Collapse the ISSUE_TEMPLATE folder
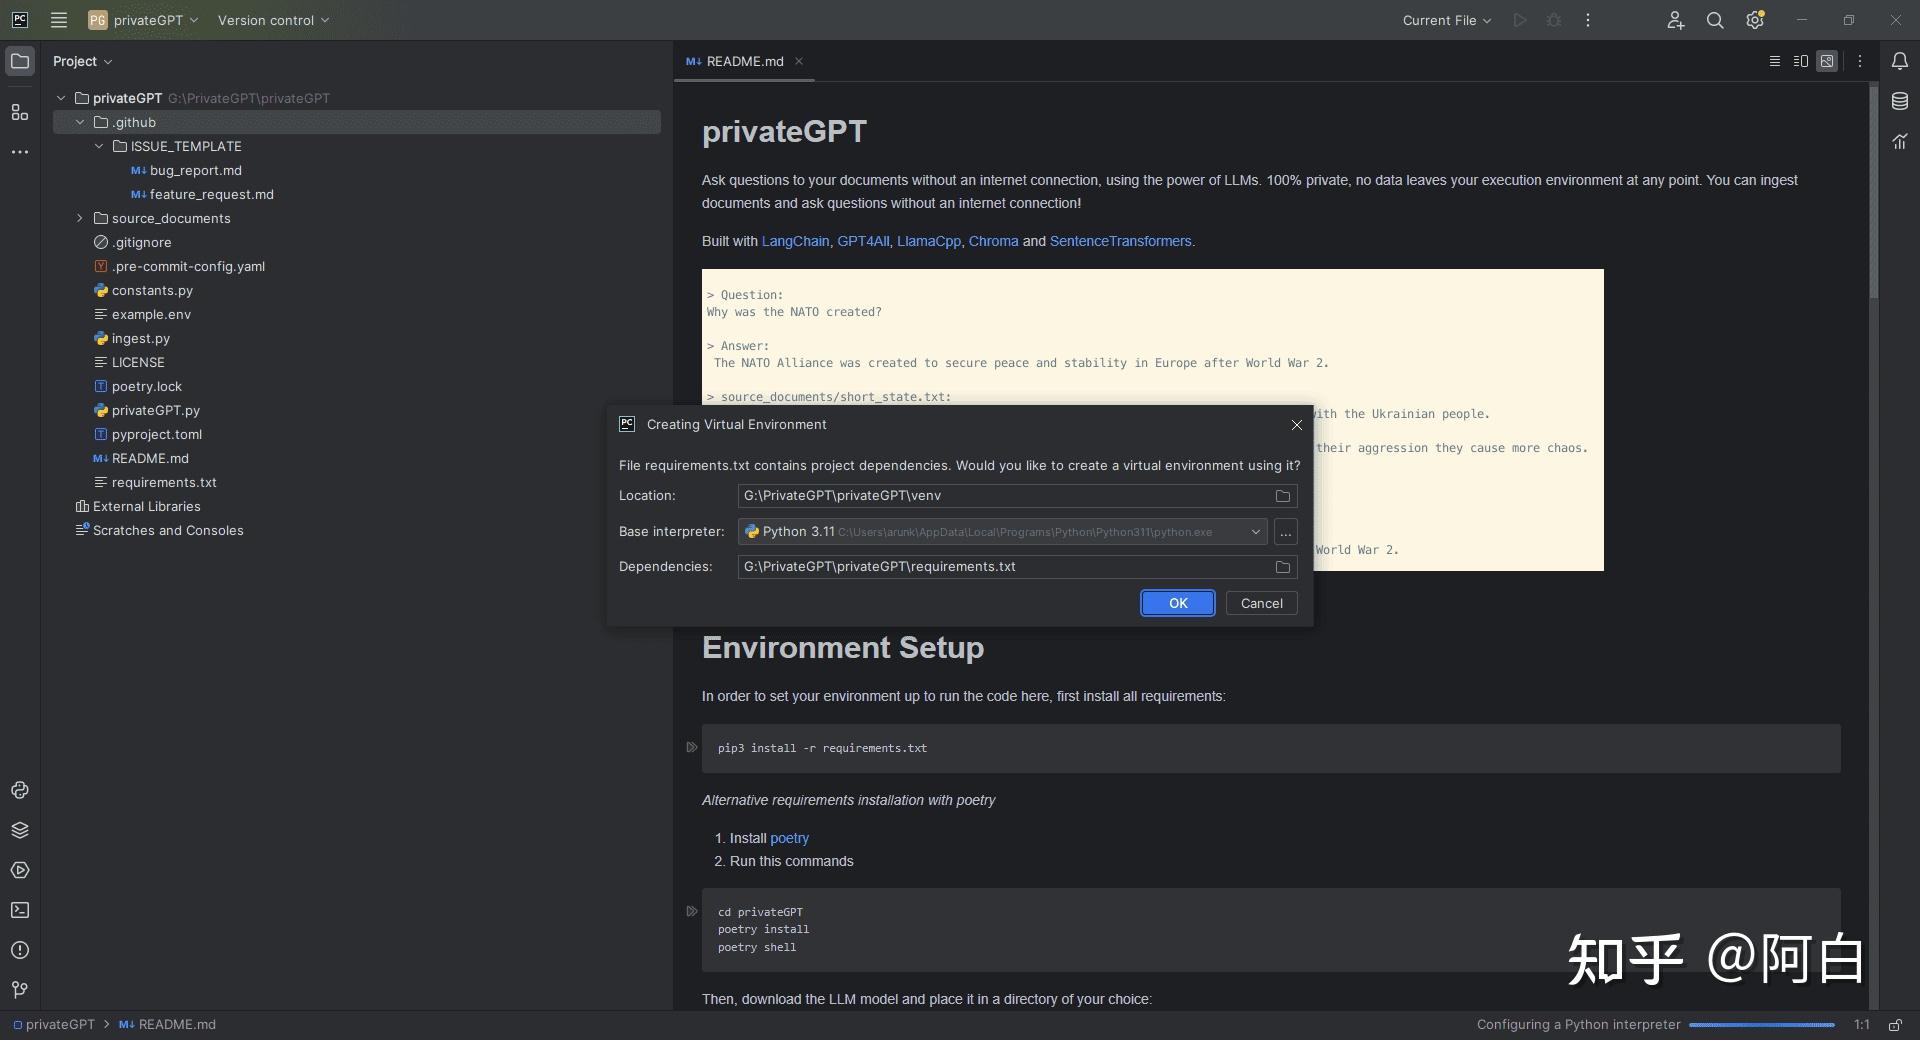 [x=99, y=146]
